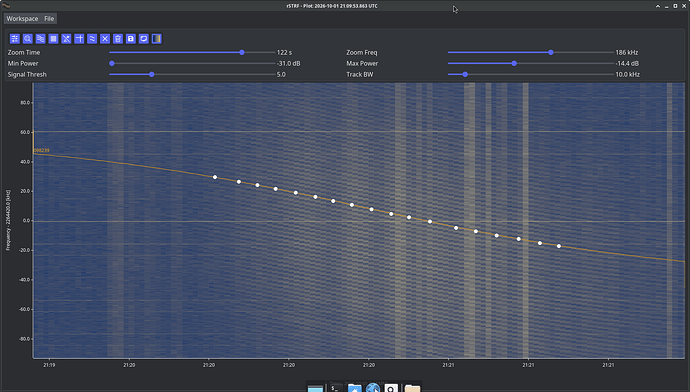
Task: Click the 'Zoom Time' label
Action: tap(24, 52)
